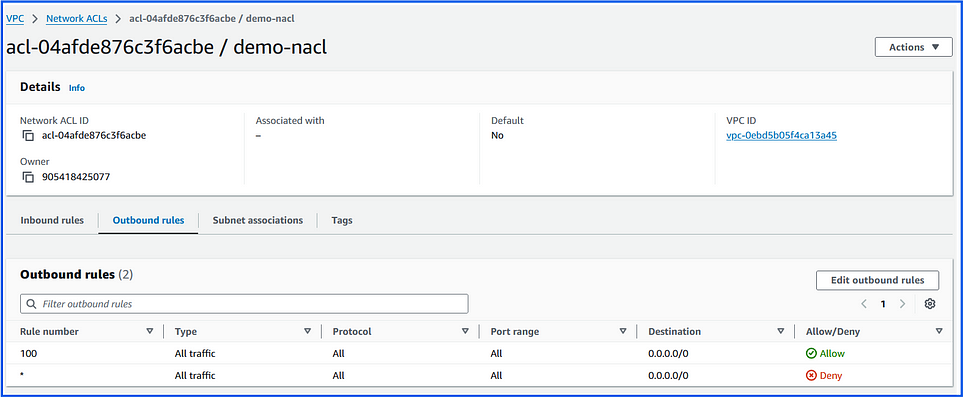963x397 pixels.
Task: Switch to the Inbound rules tab
Action: click(52, 220)
